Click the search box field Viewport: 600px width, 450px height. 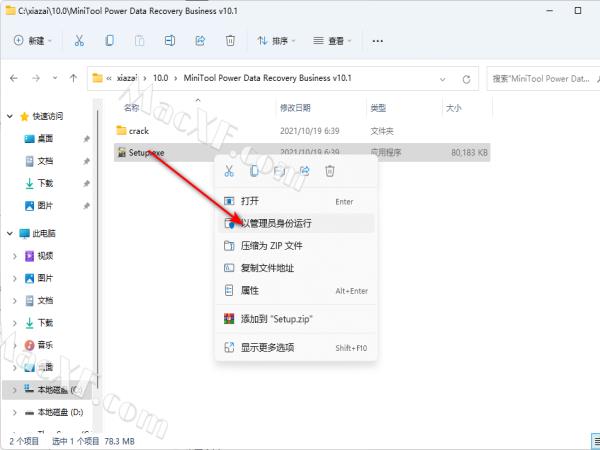[x=543, y=79]
